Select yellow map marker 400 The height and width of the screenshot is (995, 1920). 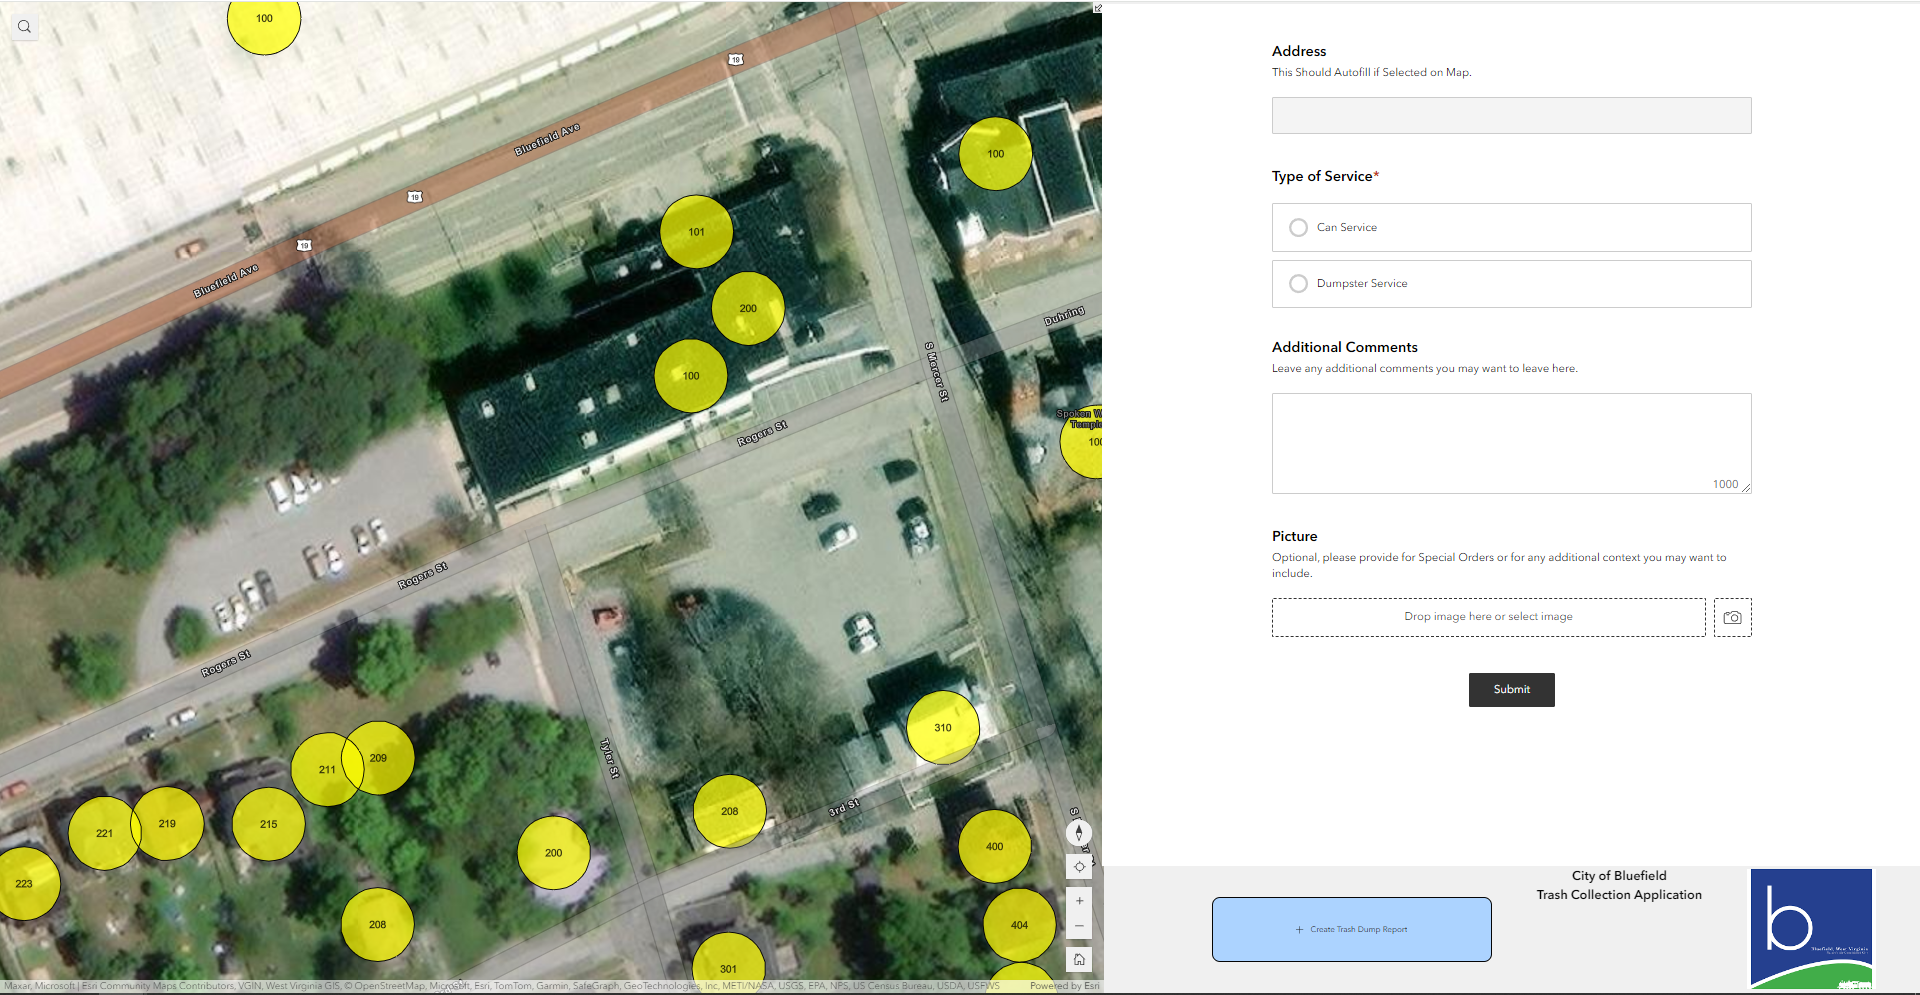[994, 846]
